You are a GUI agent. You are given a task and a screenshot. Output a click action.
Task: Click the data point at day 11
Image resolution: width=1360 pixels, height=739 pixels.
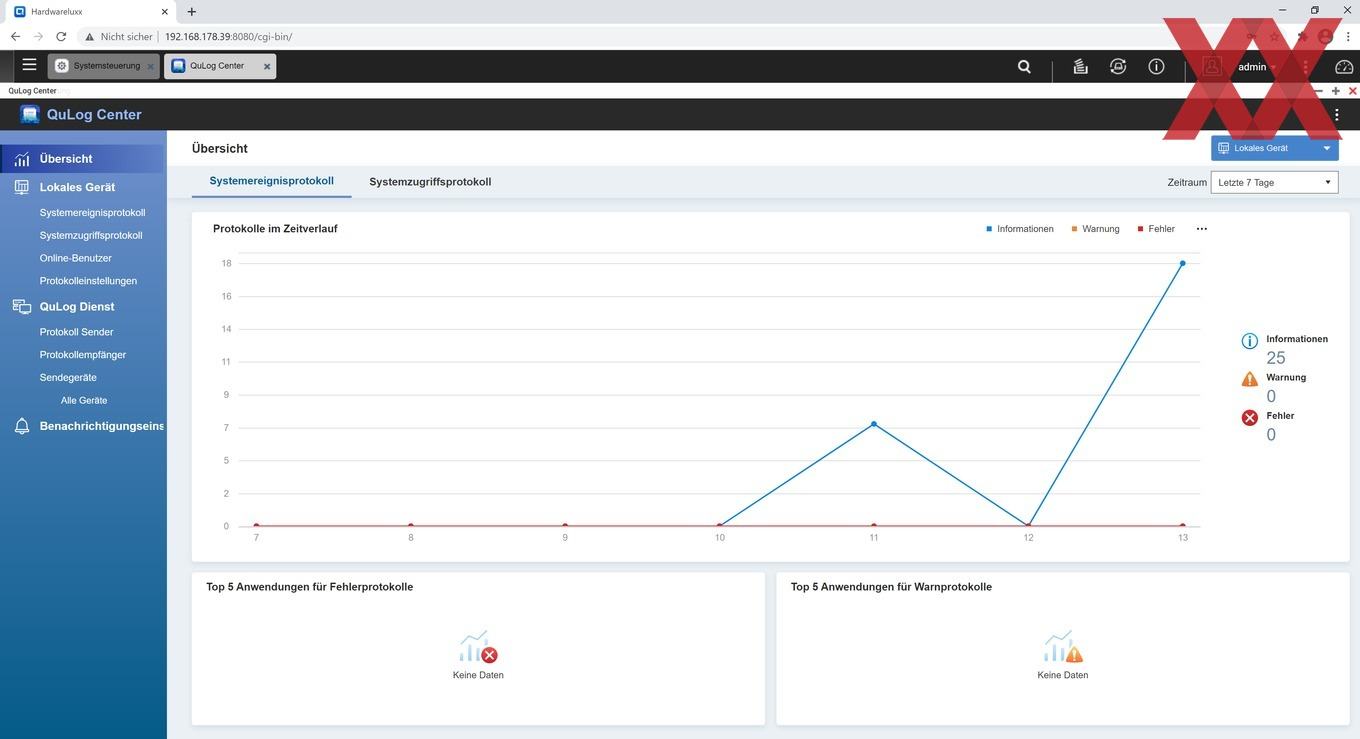click(x=874, y=424)
